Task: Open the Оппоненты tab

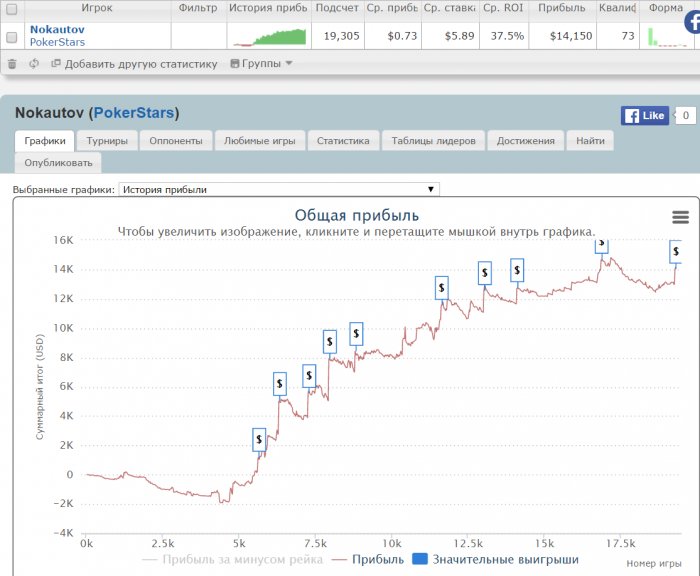Action: [175, 141]
